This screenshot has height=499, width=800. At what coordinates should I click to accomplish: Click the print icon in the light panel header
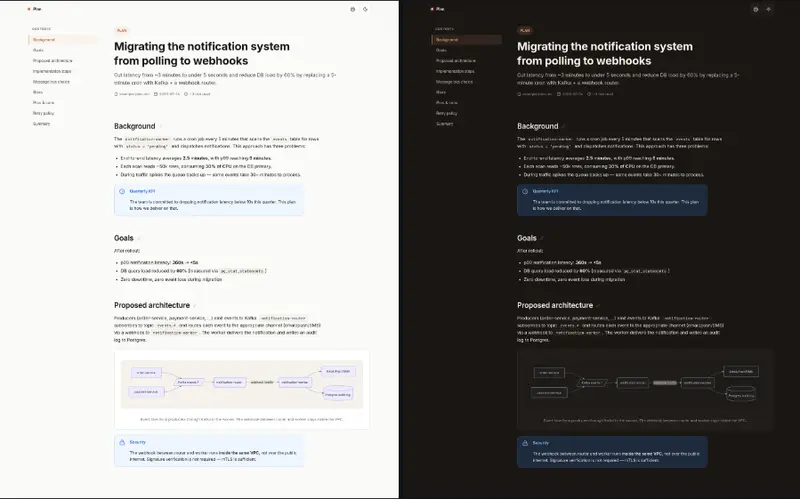click(x=353, y=9)
